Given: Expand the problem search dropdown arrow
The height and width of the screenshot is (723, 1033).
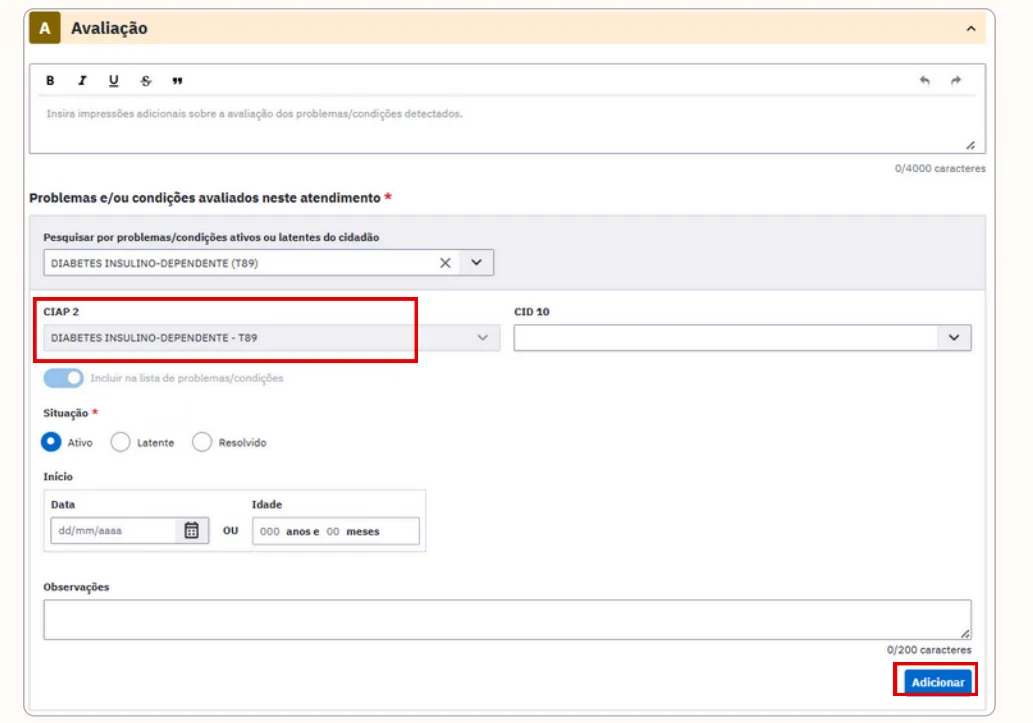Looking at the screenshot, I should (x=476, y=263).
